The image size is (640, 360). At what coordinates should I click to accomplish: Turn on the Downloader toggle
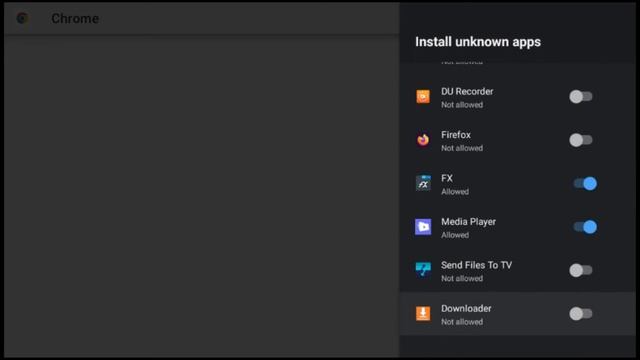tap(581, 313)
